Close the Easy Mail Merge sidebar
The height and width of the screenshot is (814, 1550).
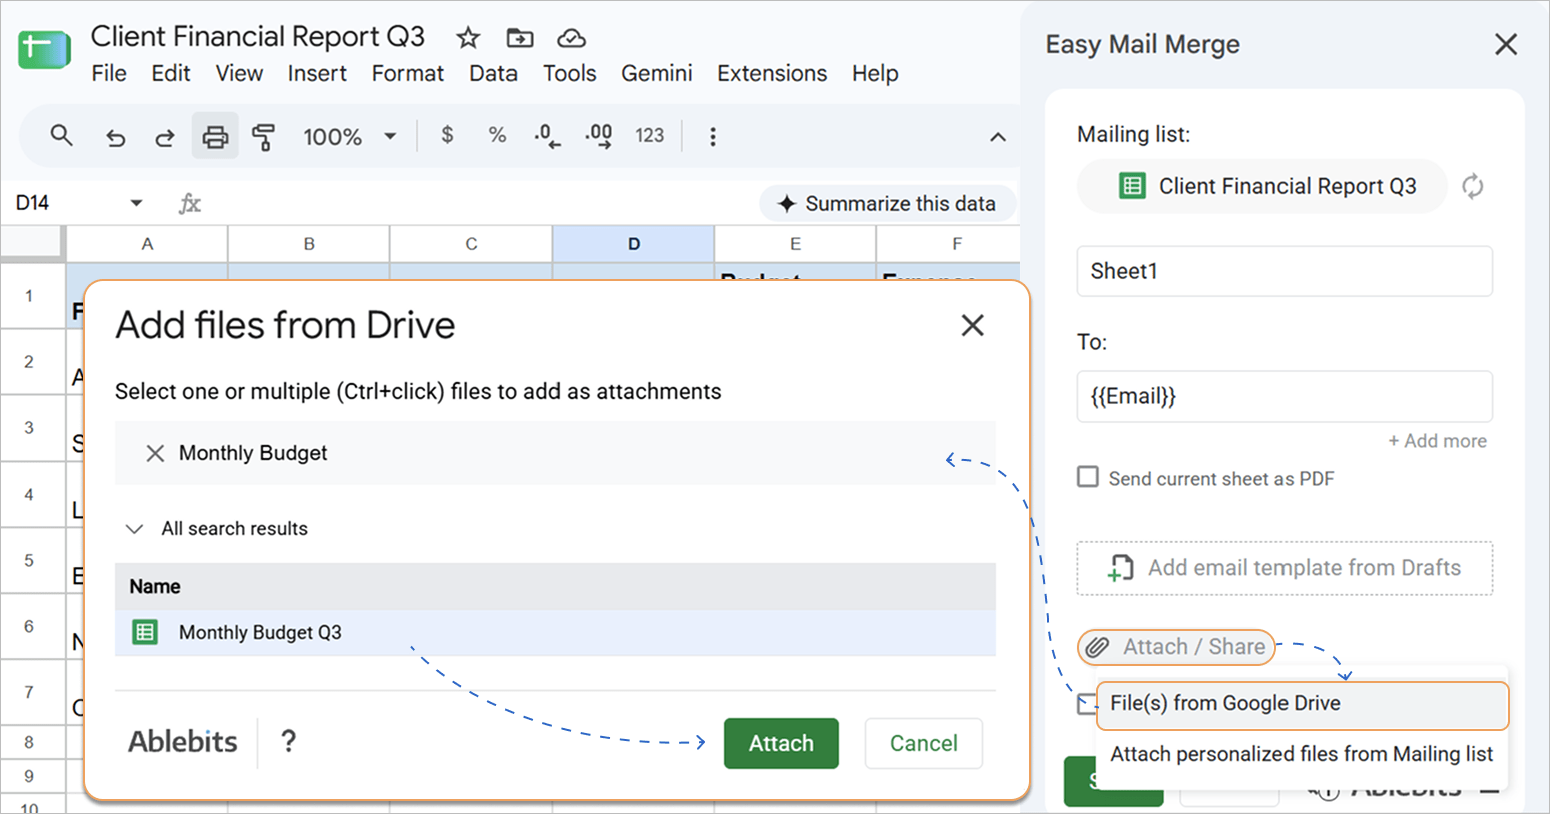pyautogui.click(x=1506, y=44)
